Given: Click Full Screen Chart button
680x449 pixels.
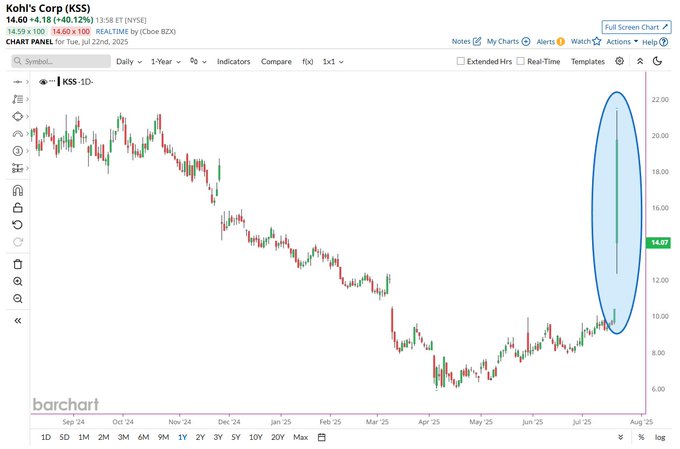Looking at the screenshot, I should pos(636,27).
